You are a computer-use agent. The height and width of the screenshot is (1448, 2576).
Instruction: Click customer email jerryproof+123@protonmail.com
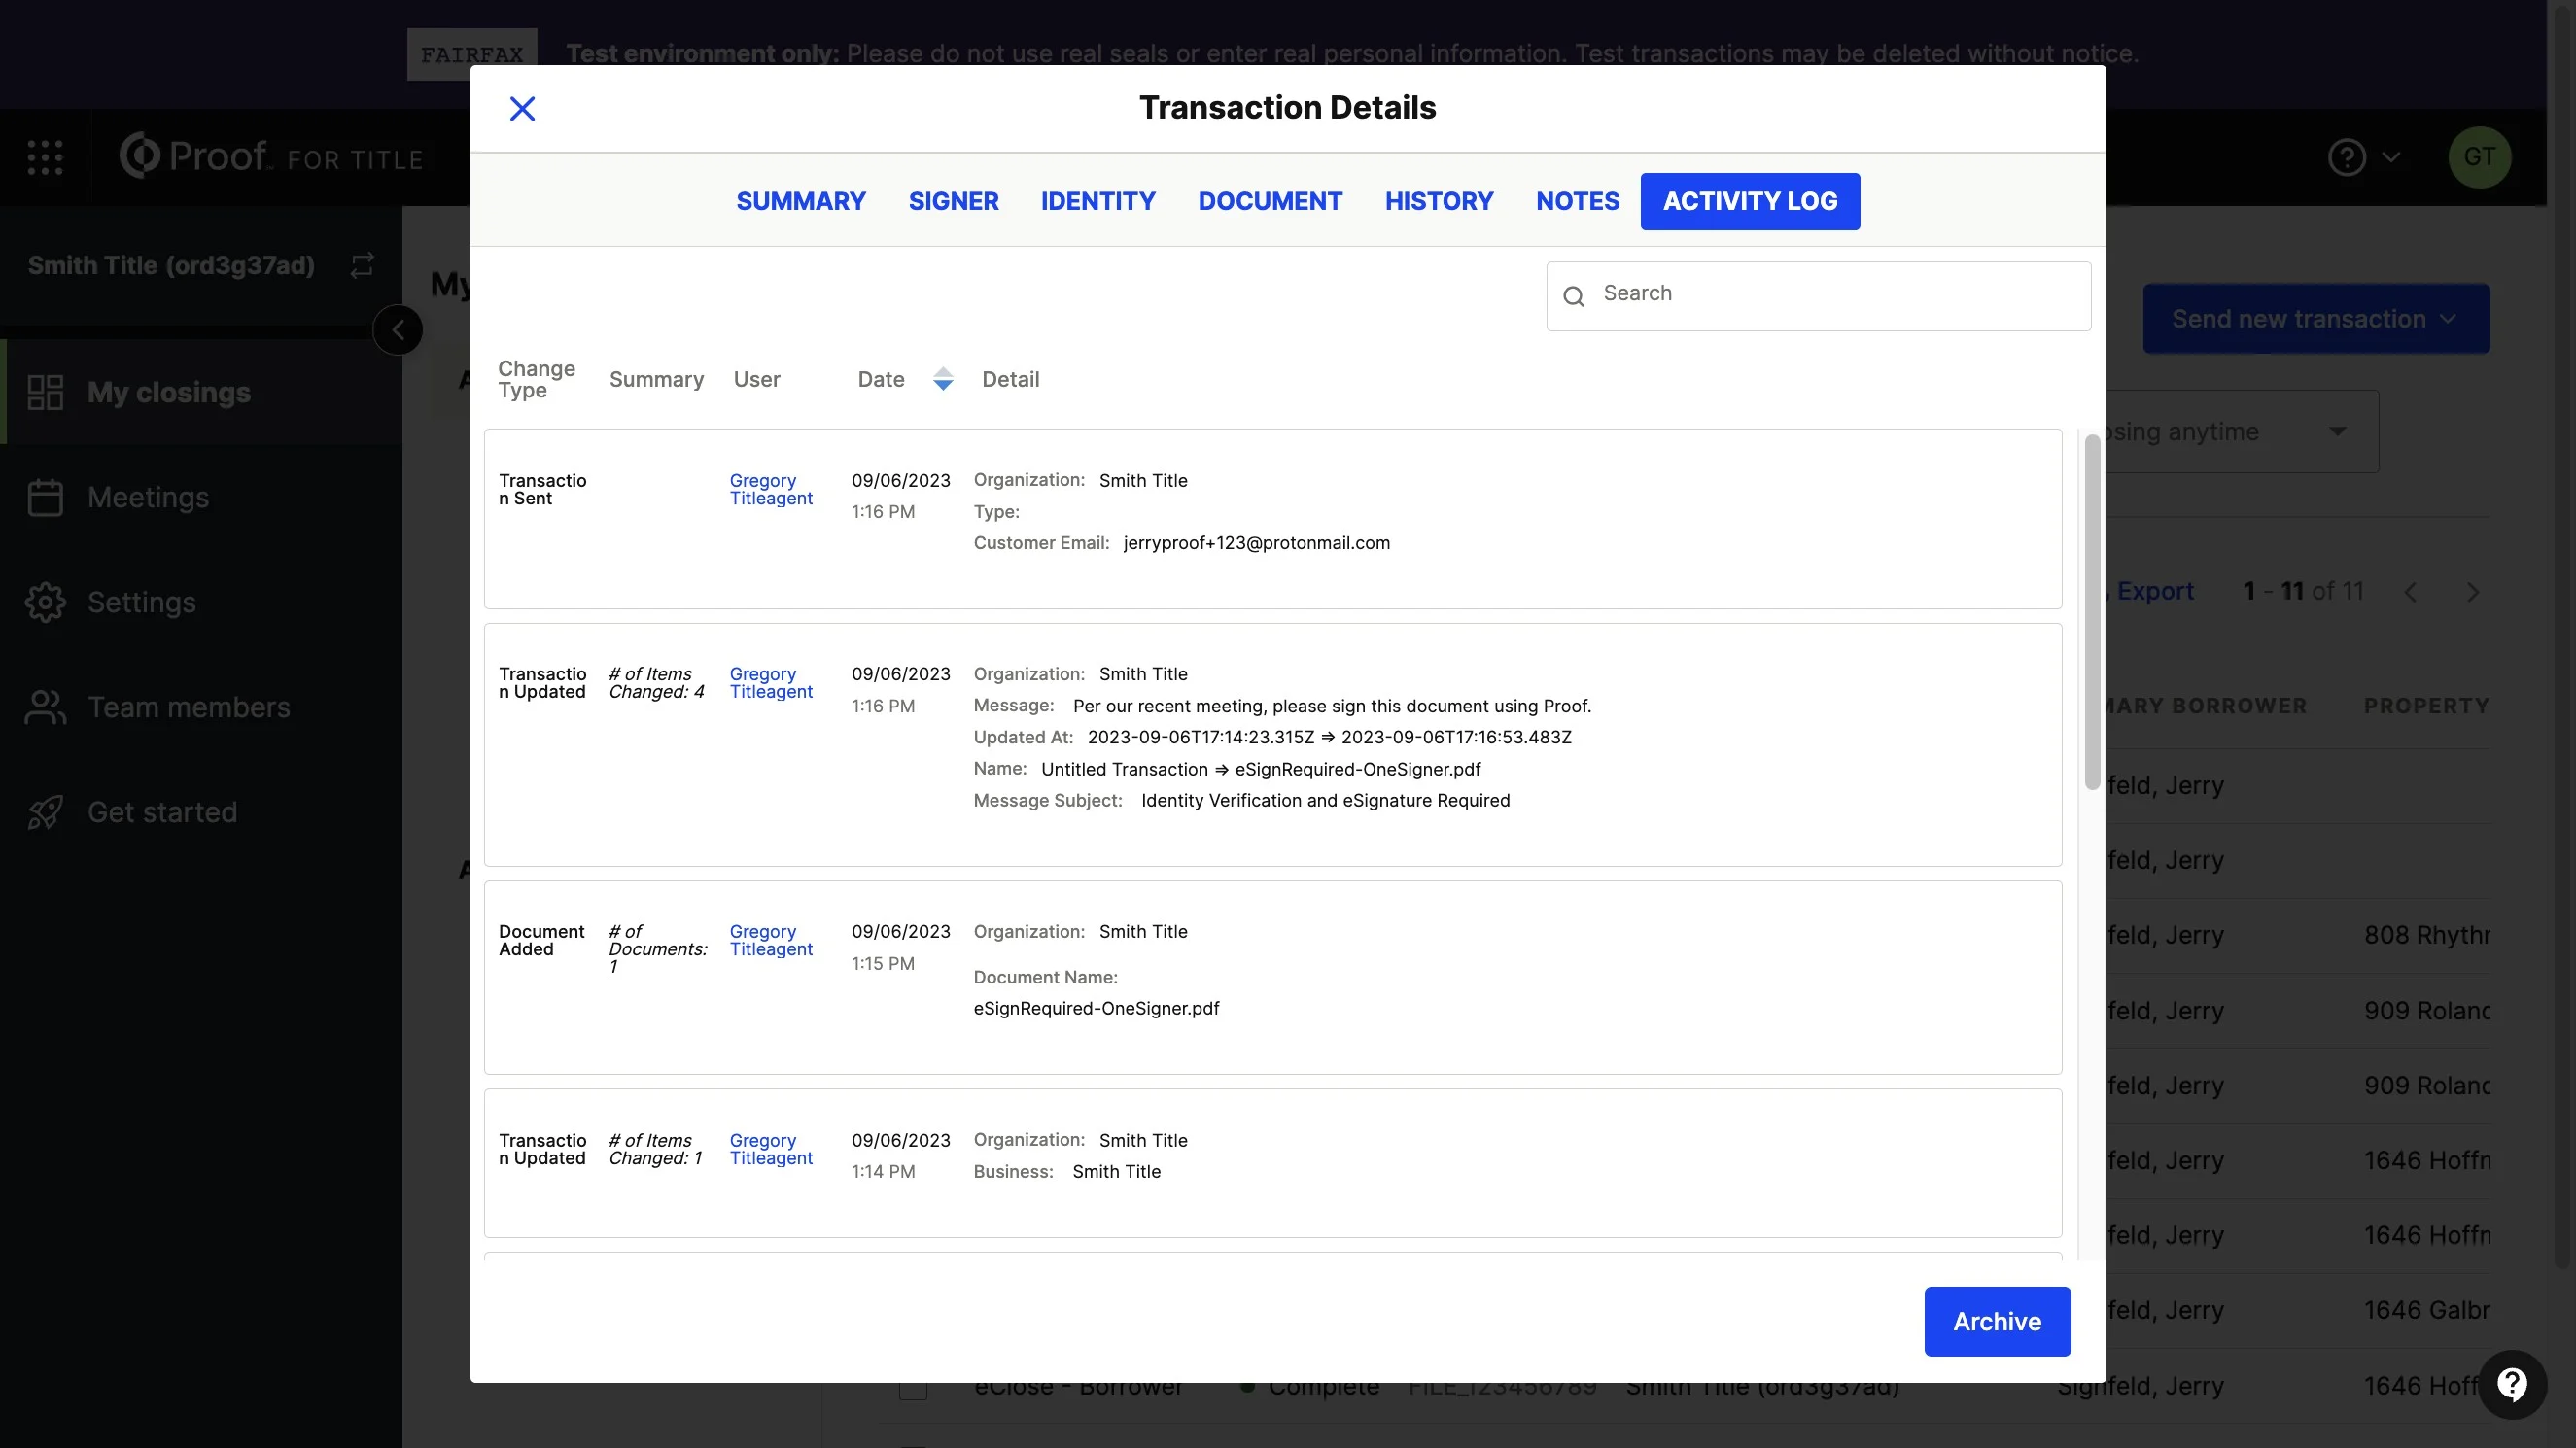click(x=1256, y=543)
